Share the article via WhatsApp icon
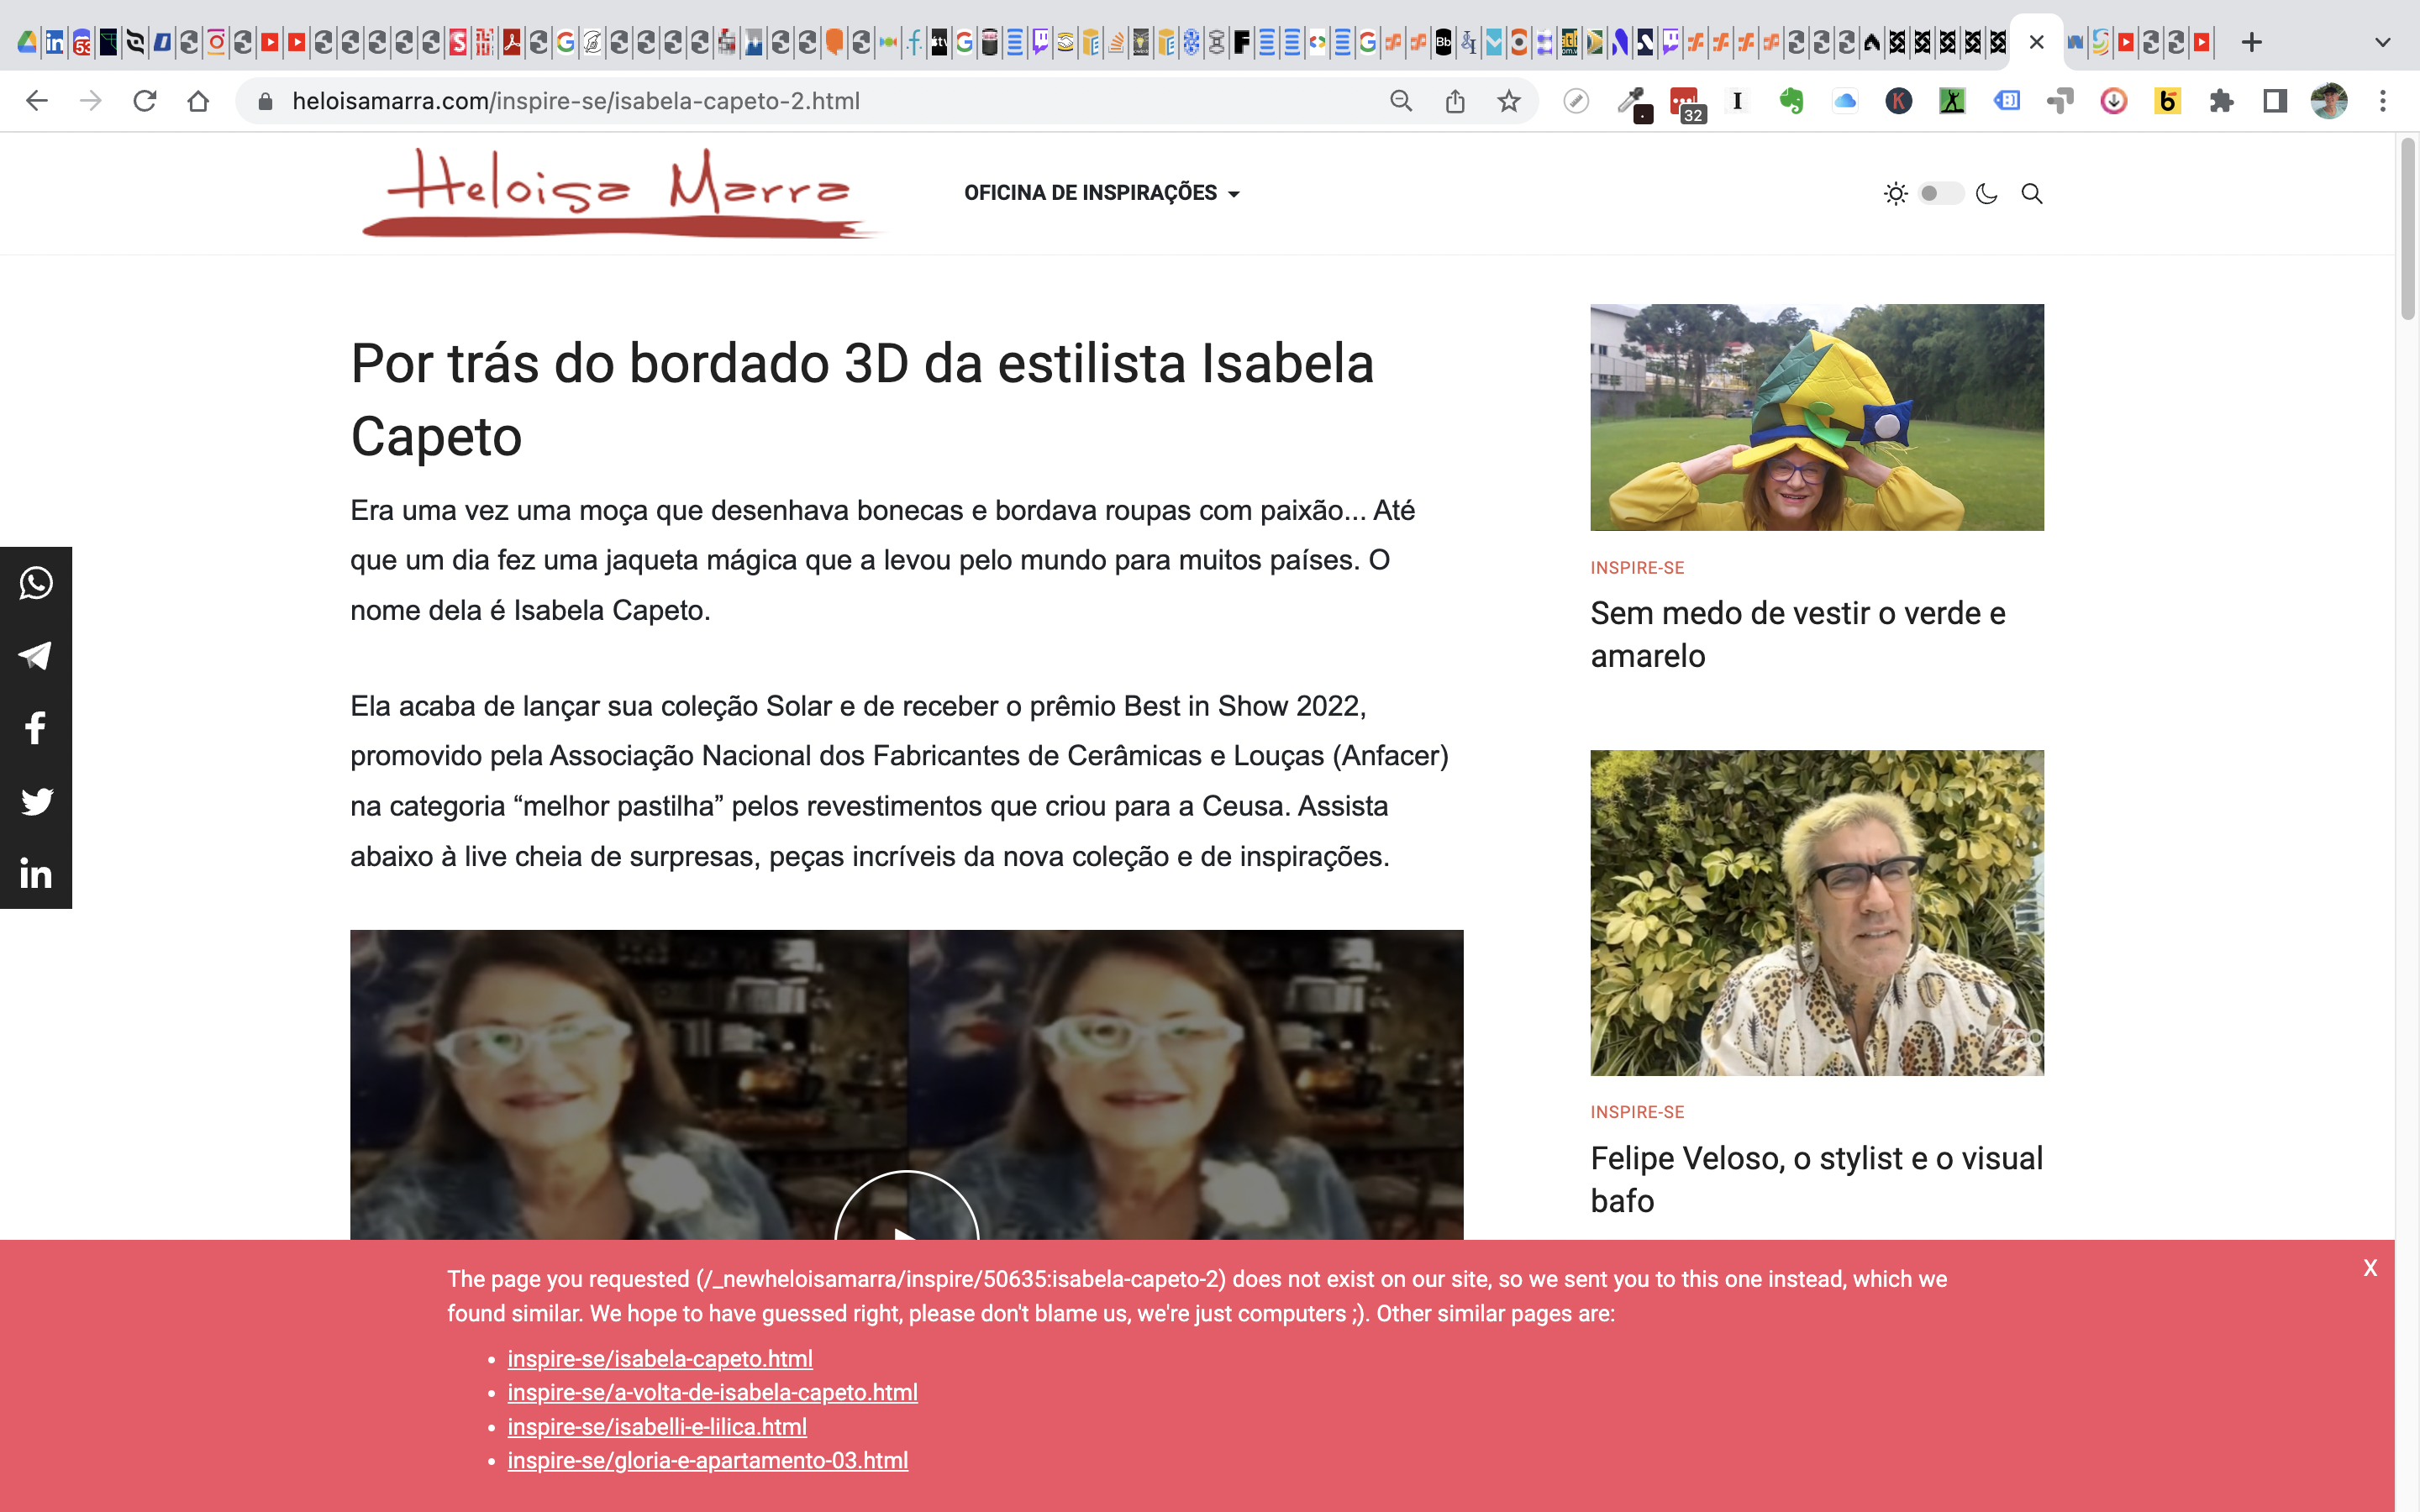Viewport: 2420px width, 1512px height. coord(36,583)
